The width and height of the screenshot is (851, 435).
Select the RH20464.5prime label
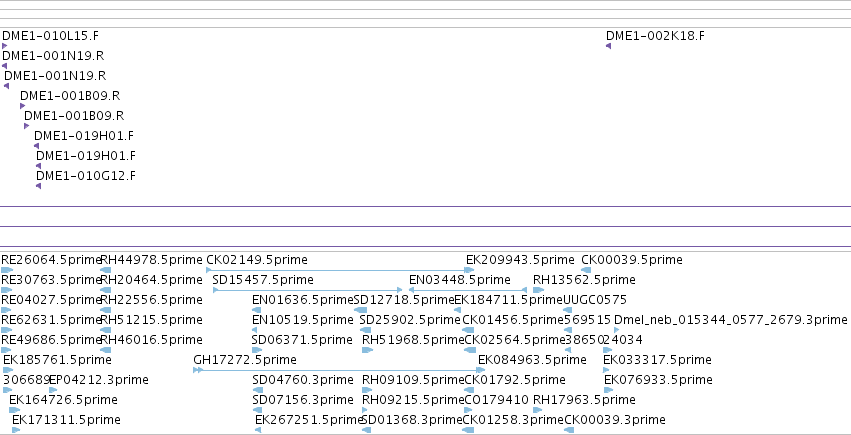(151, 280)
